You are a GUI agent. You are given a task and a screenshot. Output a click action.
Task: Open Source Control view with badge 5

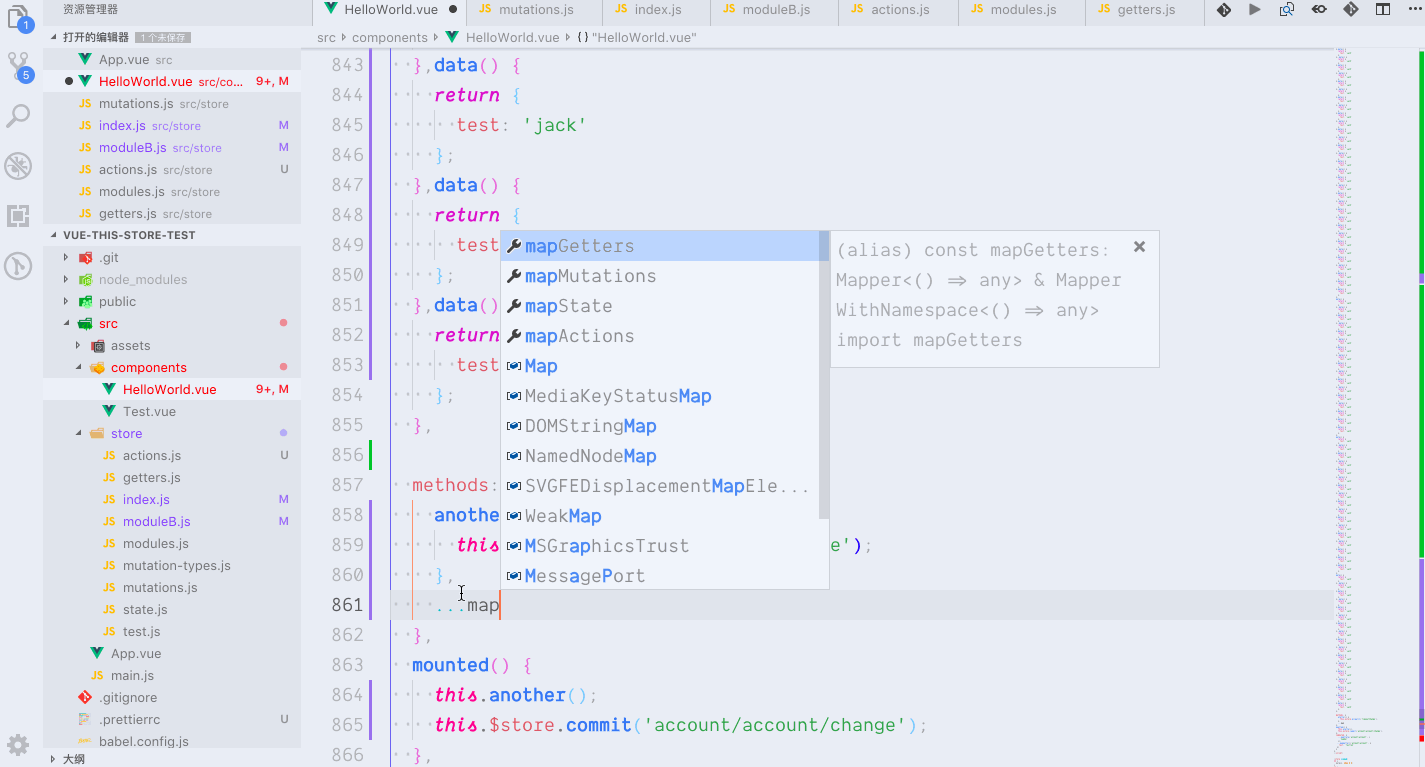click(19, 66)
